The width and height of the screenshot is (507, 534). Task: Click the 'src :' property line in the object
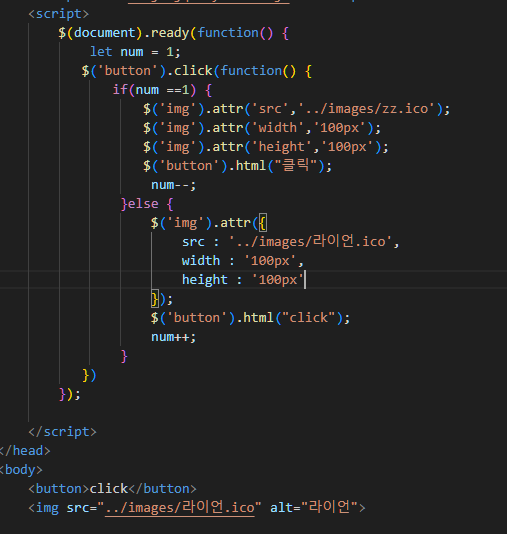[290, 242]
